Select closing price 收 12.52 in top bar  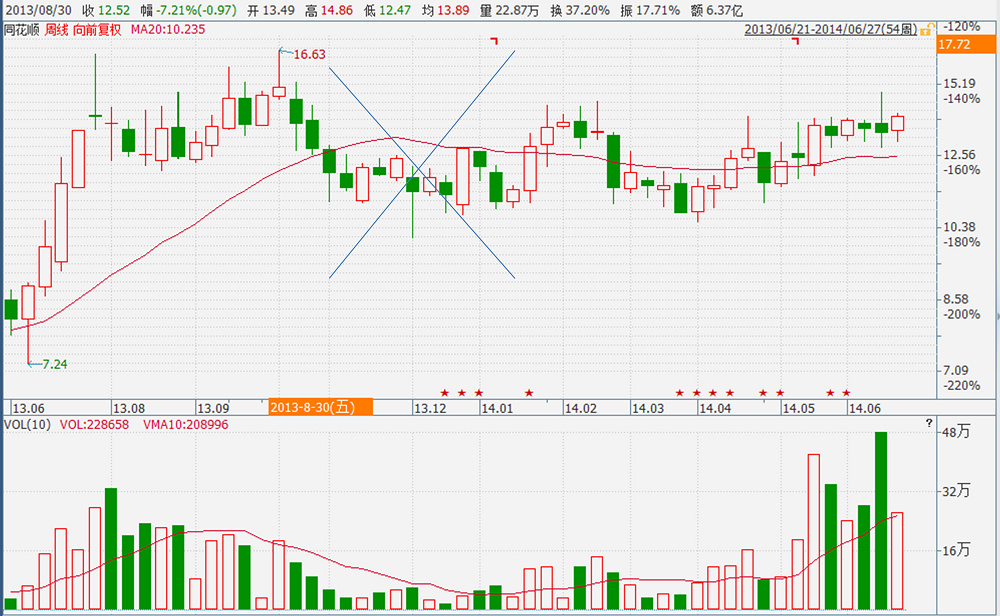click(x=106, y=11)
